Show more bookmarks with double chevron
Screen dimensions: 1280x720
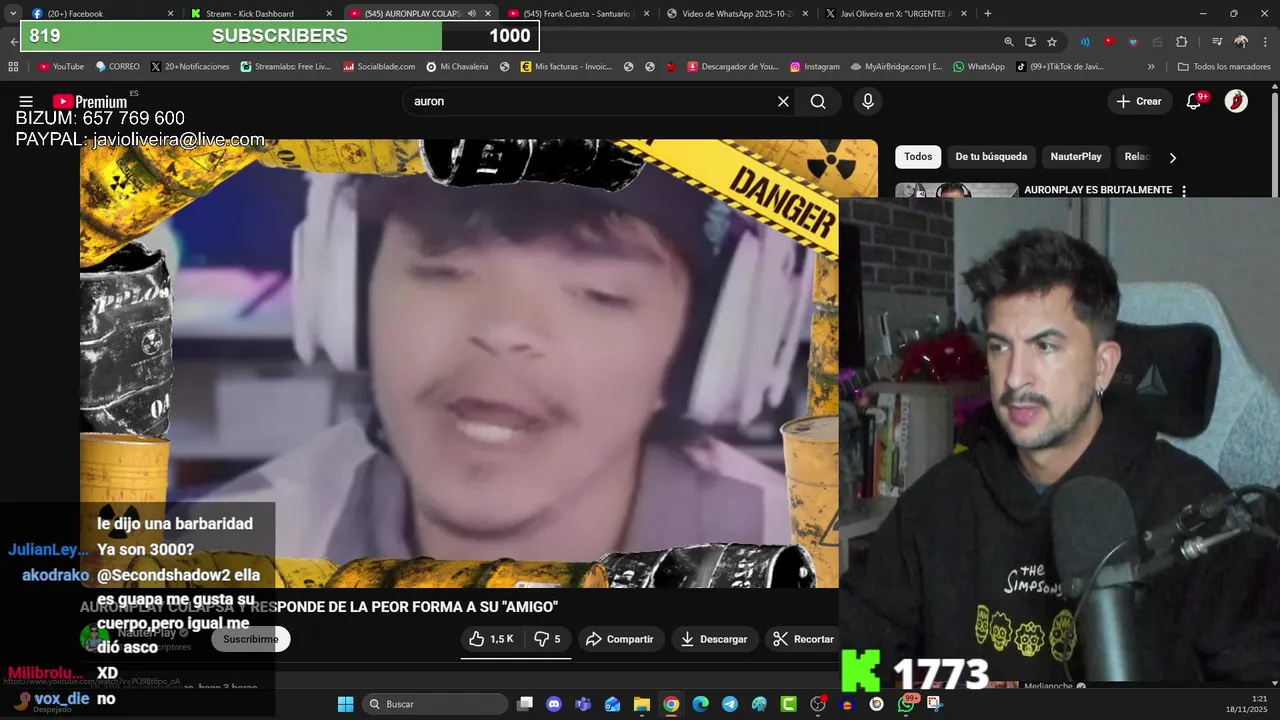point(1151,67)
